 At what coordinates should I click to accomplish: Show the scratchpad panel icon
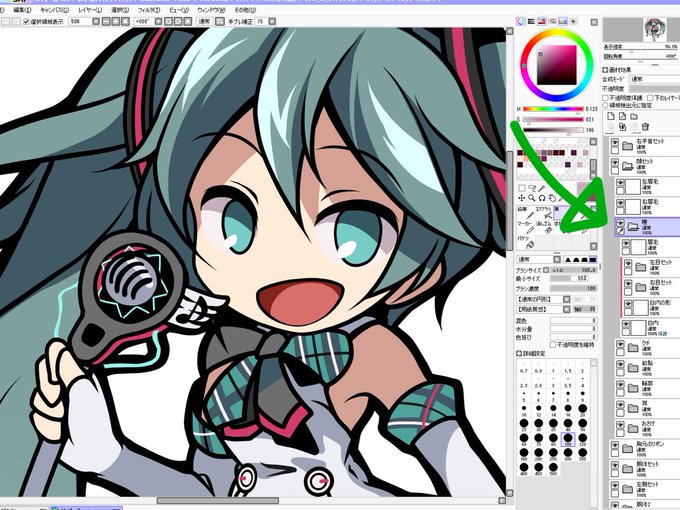(x=574, y=21)
